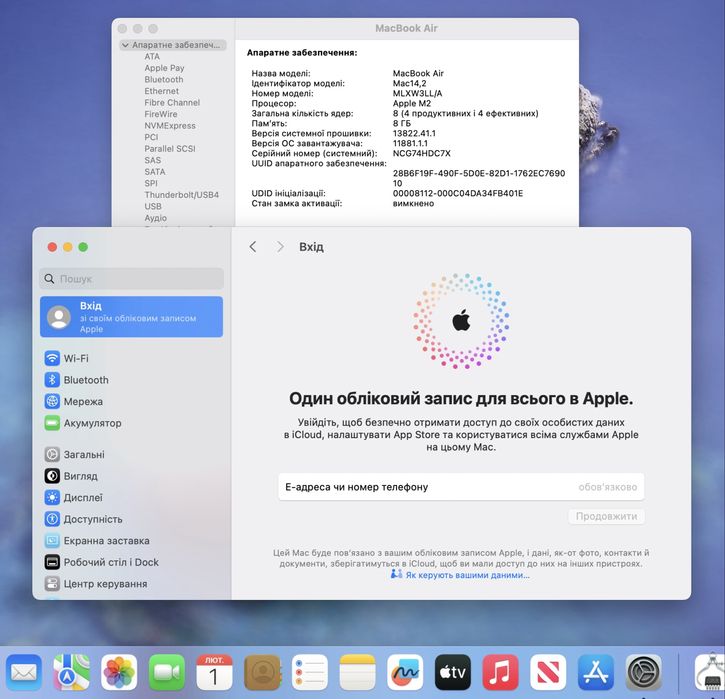Select Apple Pay in hardware list
The height and width of the screenshot is (699, 725).
164,68
